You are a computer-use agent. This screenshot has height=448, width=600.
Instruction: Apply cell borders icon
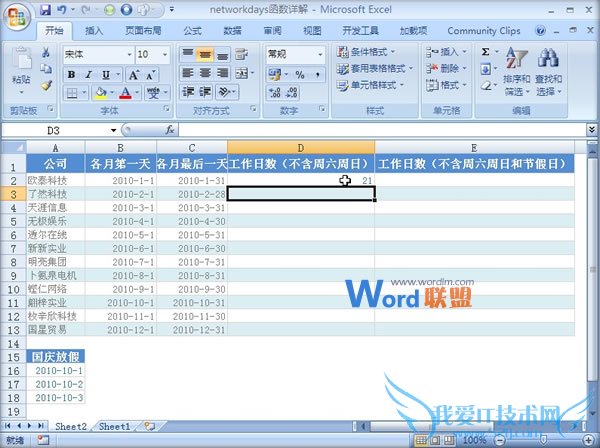point(72,93)
